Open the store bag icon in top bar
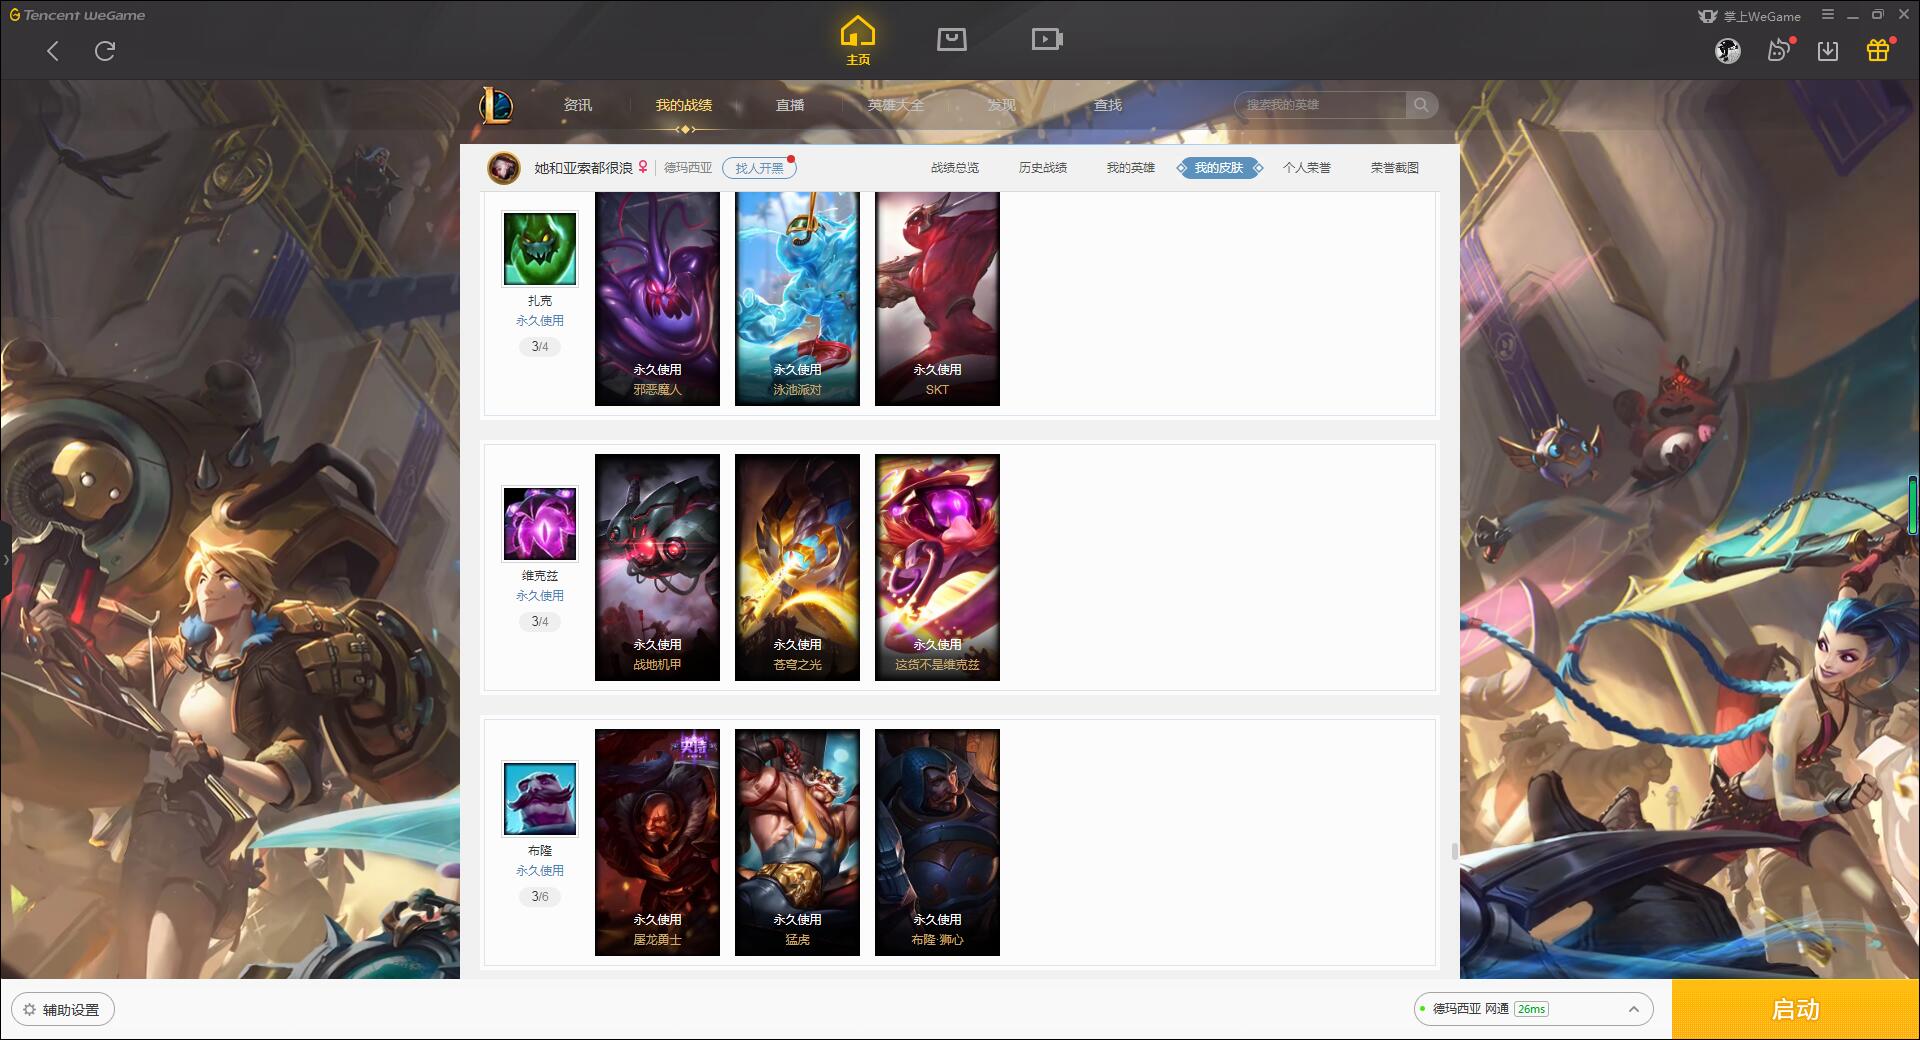The height and width of the screenshot is (1040, 1920). coord(952,39)
